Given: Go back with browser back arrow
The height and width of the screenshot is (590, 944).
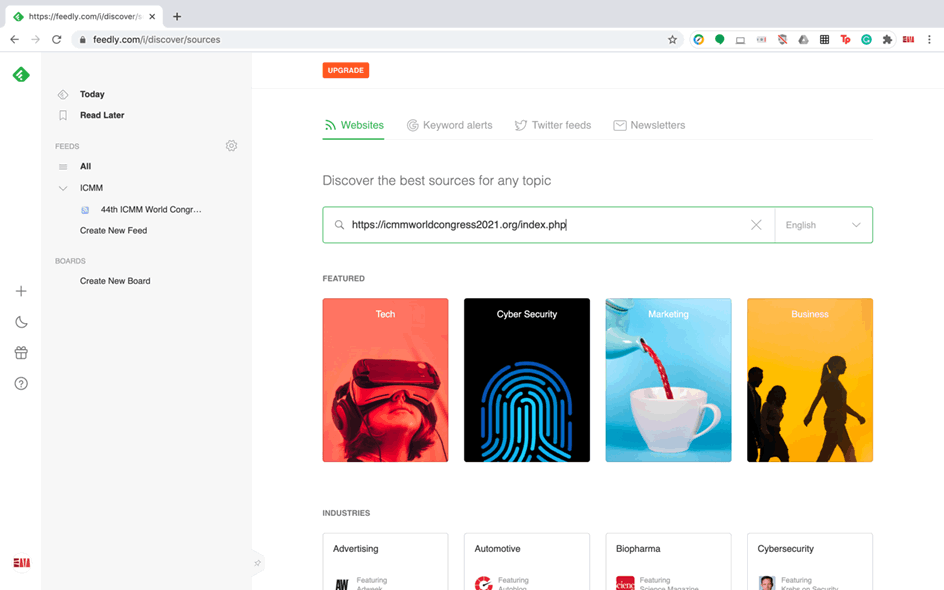Looking at the screenshot, I should (x=14, y=39).
